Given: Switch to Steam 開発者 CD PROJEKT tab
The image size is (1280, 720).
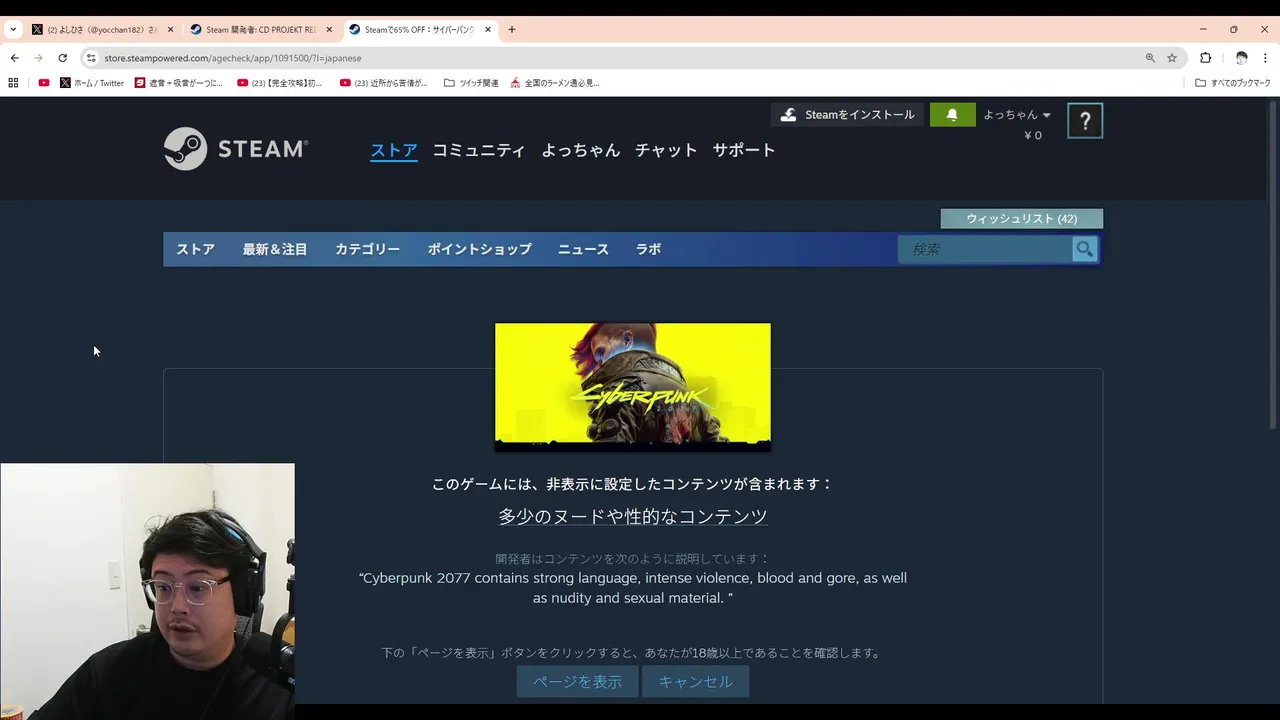Looking at the screenshot, I should tap(261, 30).
